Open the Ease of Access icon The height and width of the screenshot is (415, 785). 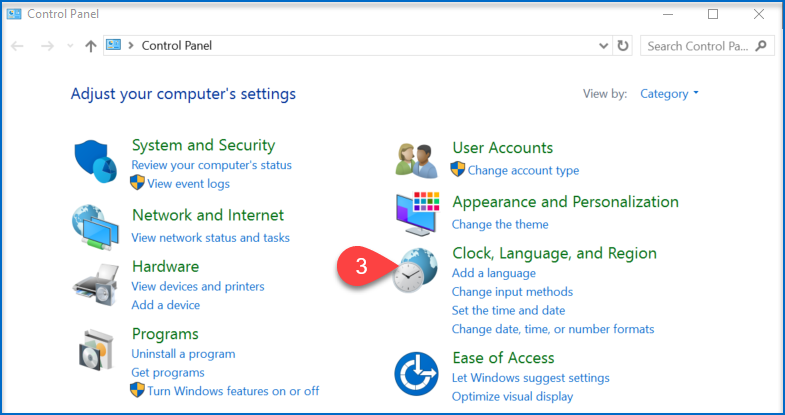pos(416,373)
